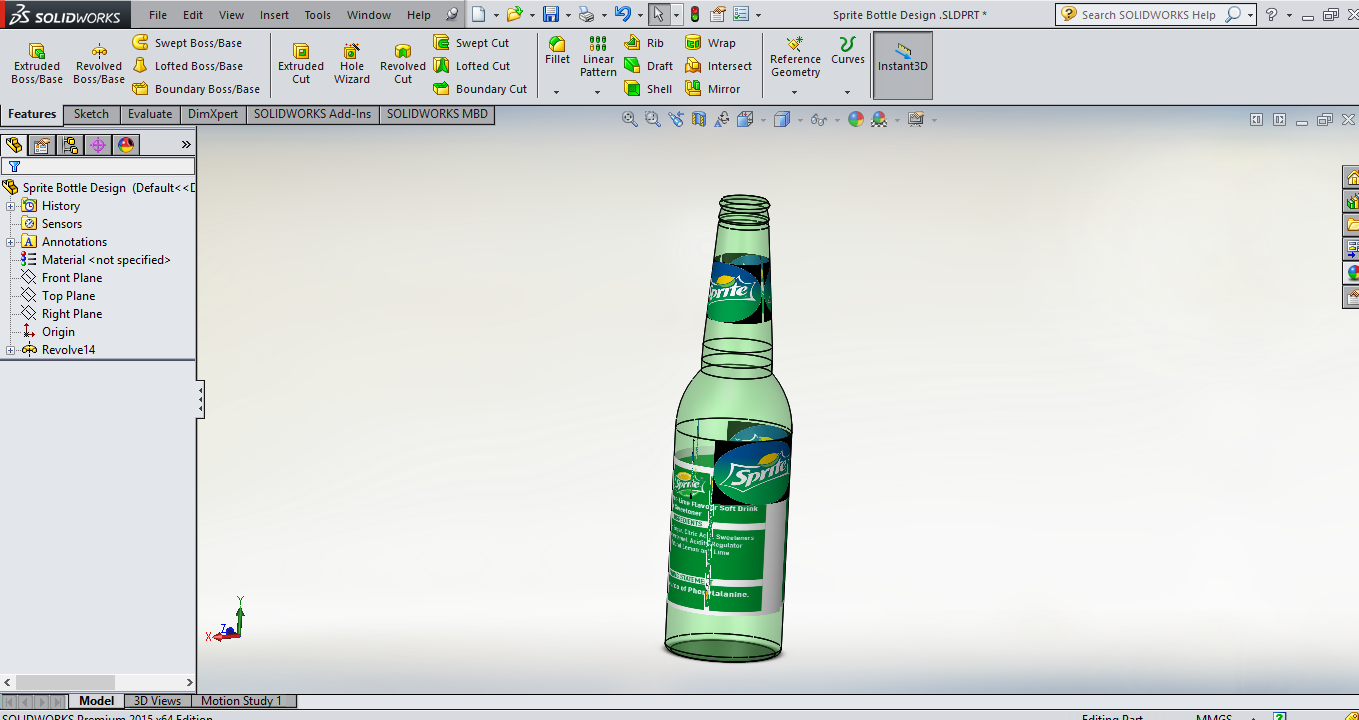The image size is (1359, 720).
Task: Open the View Orientation icon
Action: pyautogui.click(x=745, y=119)
